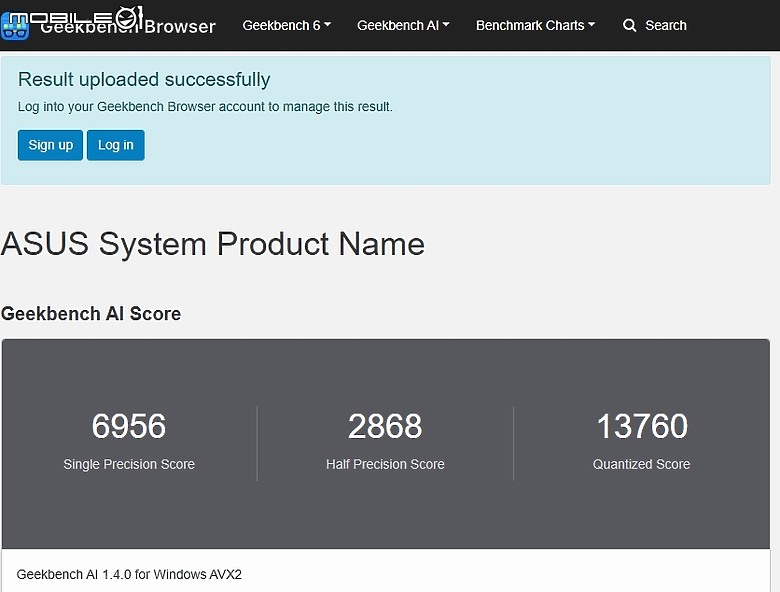Viewport: 780px width, 592px height.
Task: Click the Geekbench AI Score heading
Action: pyautogui.click(x=91, y=314)
